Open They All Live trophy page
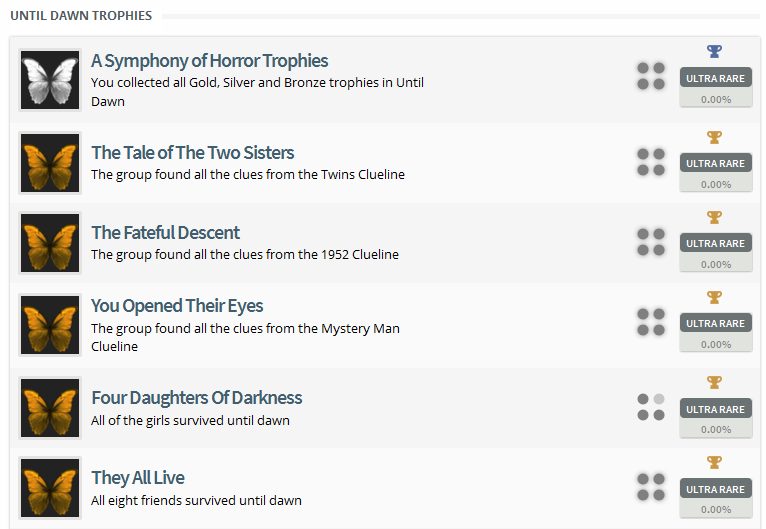This screenshot has width=766, height=529. point(138,478)
